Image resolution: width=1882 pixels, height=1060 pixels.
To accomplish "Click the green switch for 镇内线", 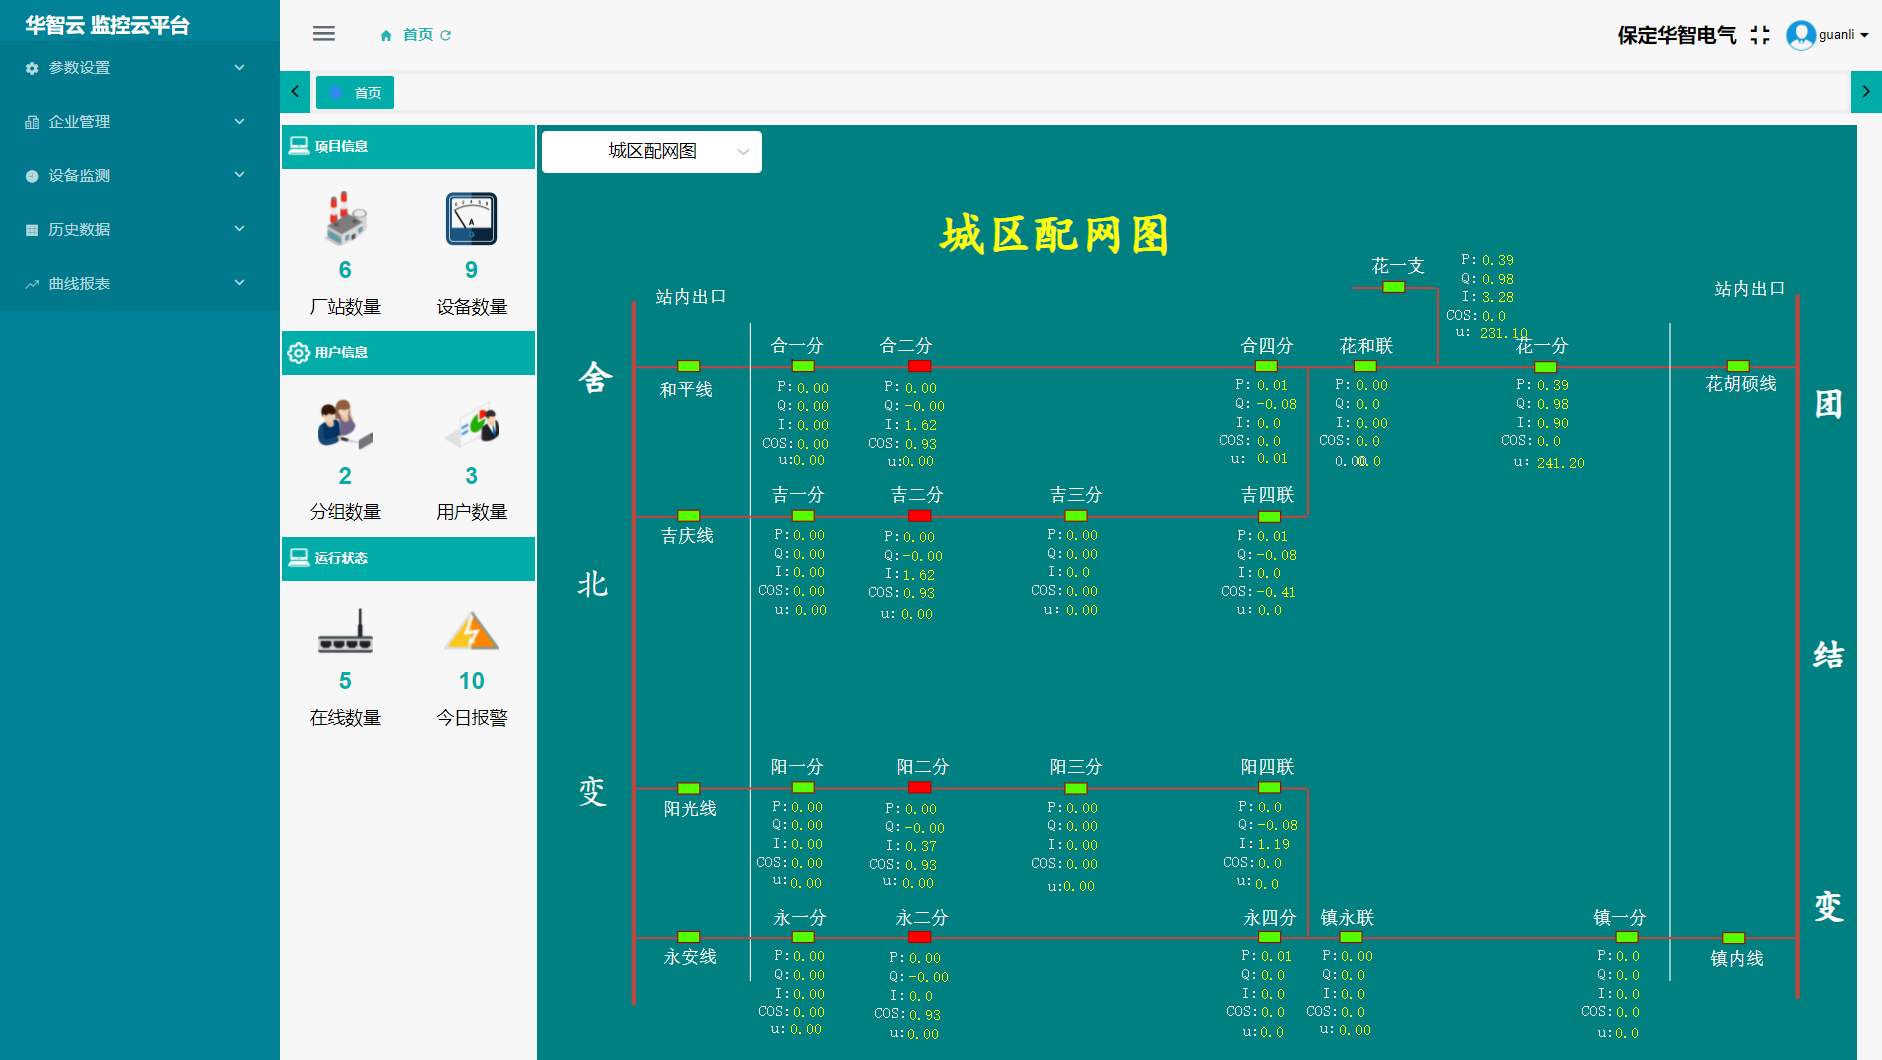I will point(1734,938).
